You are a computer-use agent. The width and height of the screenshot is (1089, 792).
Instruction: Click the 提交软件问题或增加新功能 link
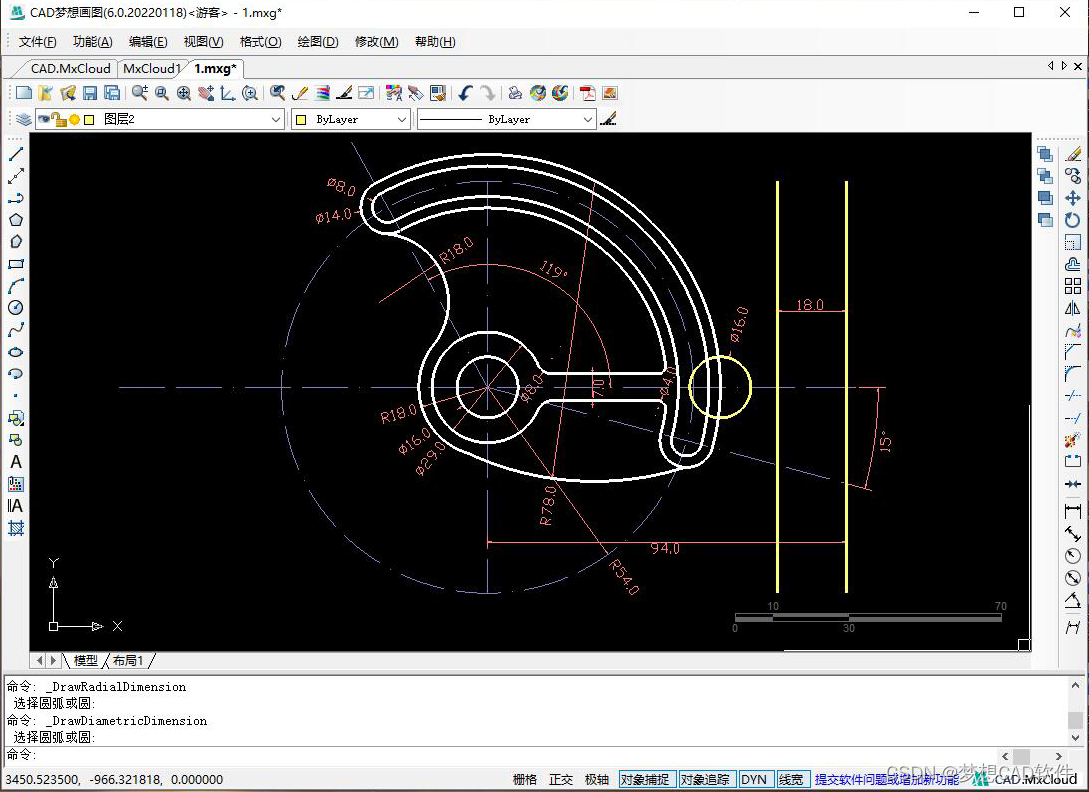[x=886, y=779]
